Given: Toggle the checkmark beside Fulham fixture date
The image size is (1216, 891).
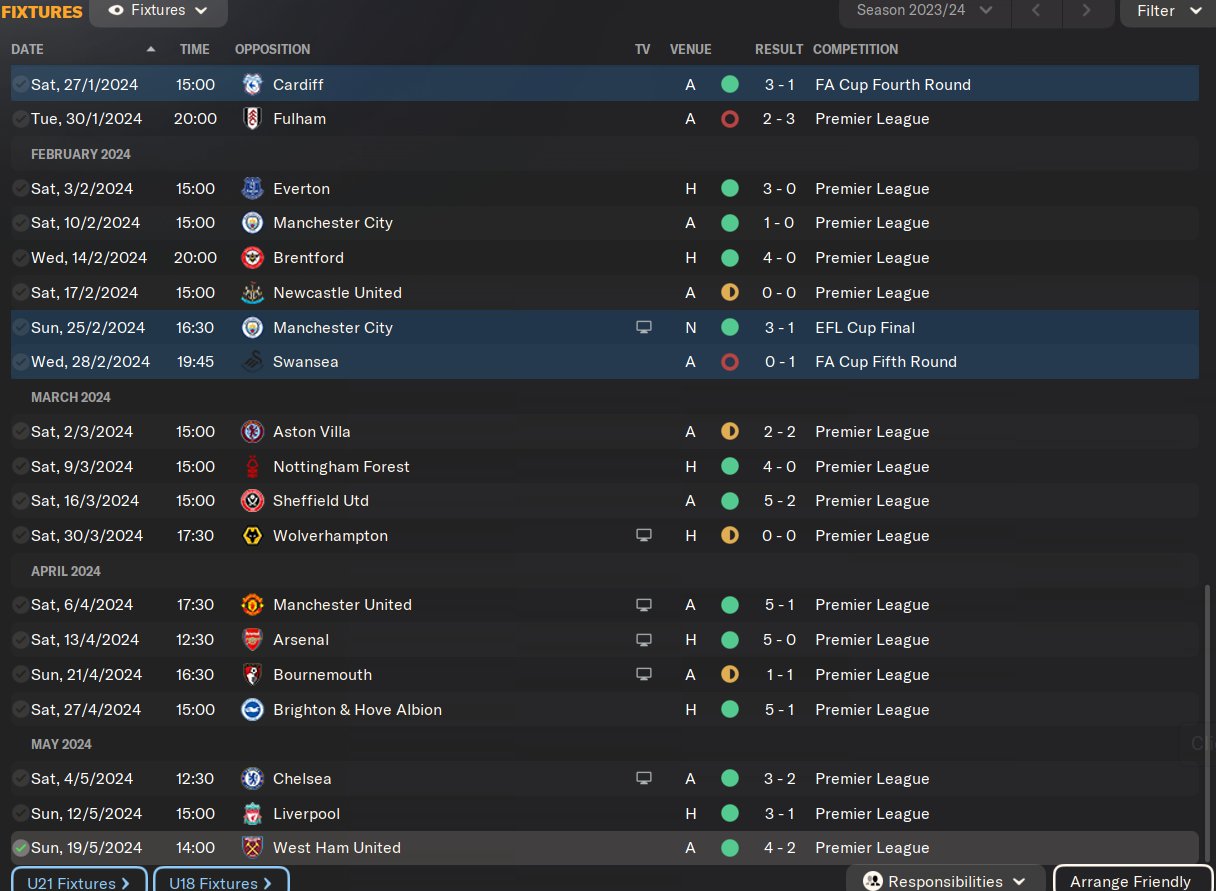Looking at the screenshot, I should pyautogui.click(x=20, y=119).
